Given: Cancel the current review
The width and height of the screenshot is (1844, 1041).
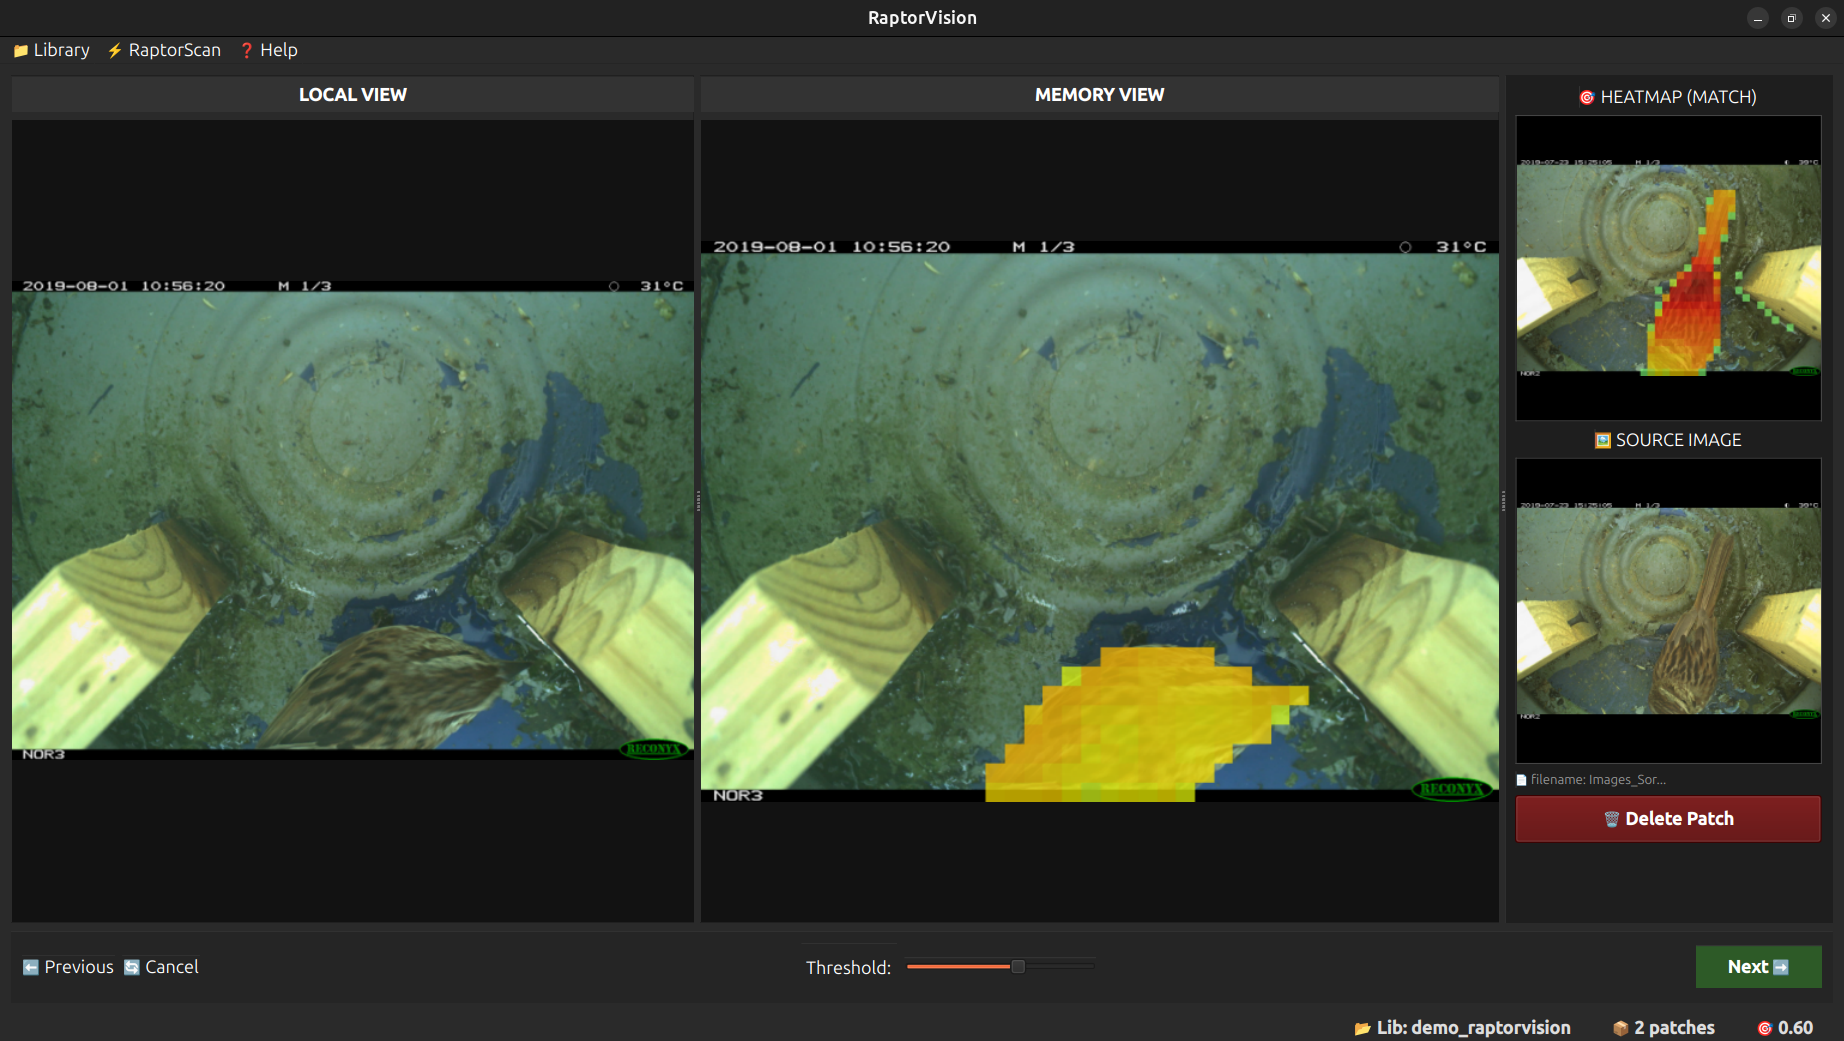Looking at the screenshot, I should click(161, 967).
